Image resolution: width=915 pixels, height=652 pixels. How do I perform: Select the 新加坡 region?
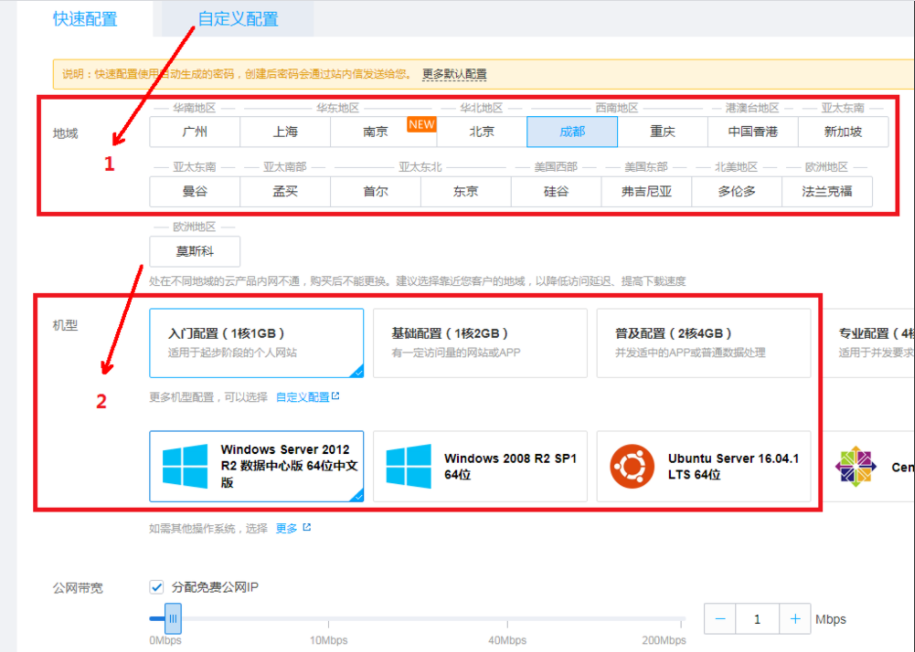tap(843, 132)
